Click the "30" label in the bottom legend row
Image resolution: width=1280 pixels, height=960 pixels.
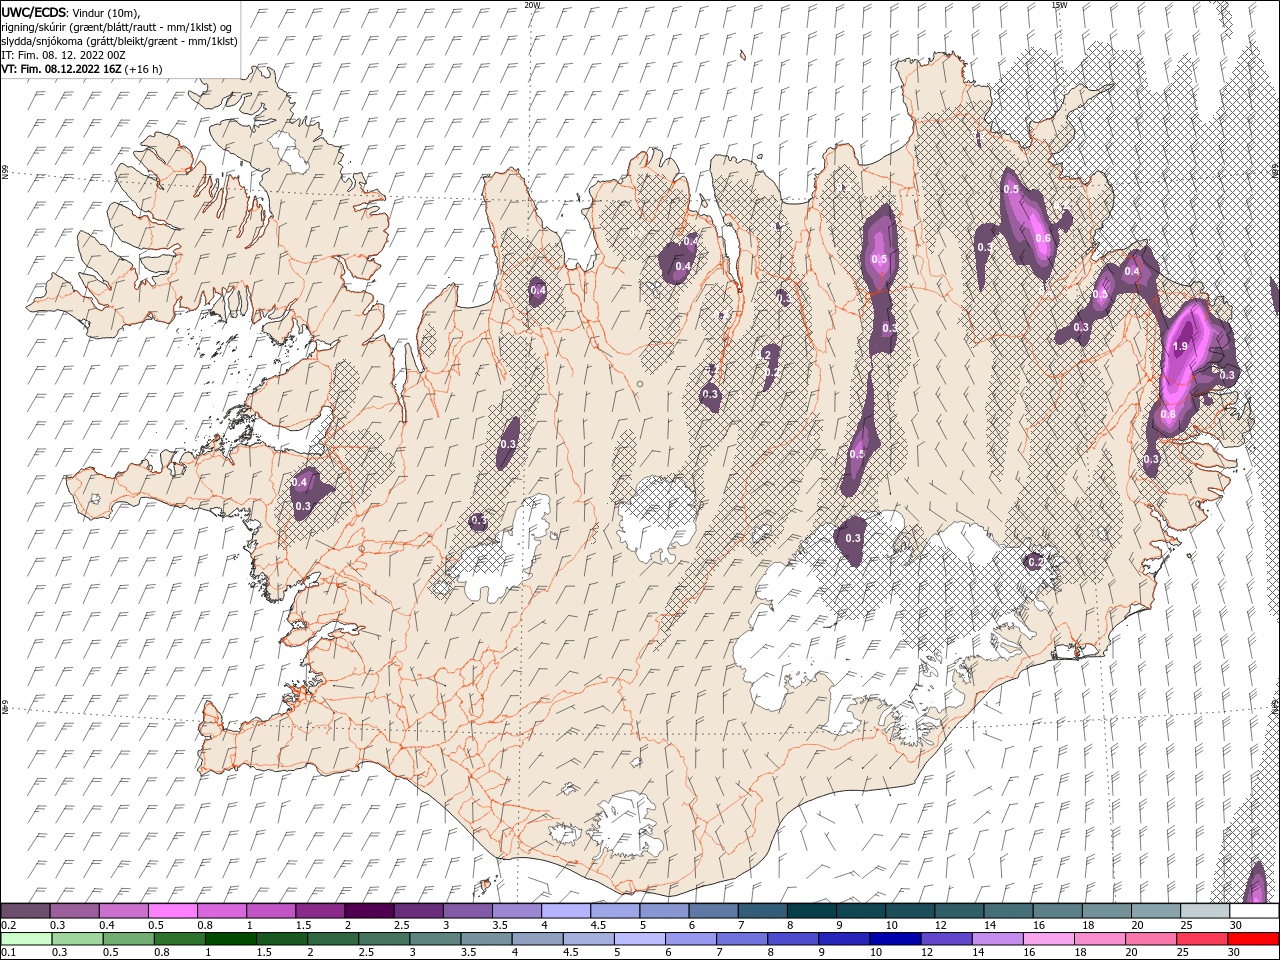1236,954
